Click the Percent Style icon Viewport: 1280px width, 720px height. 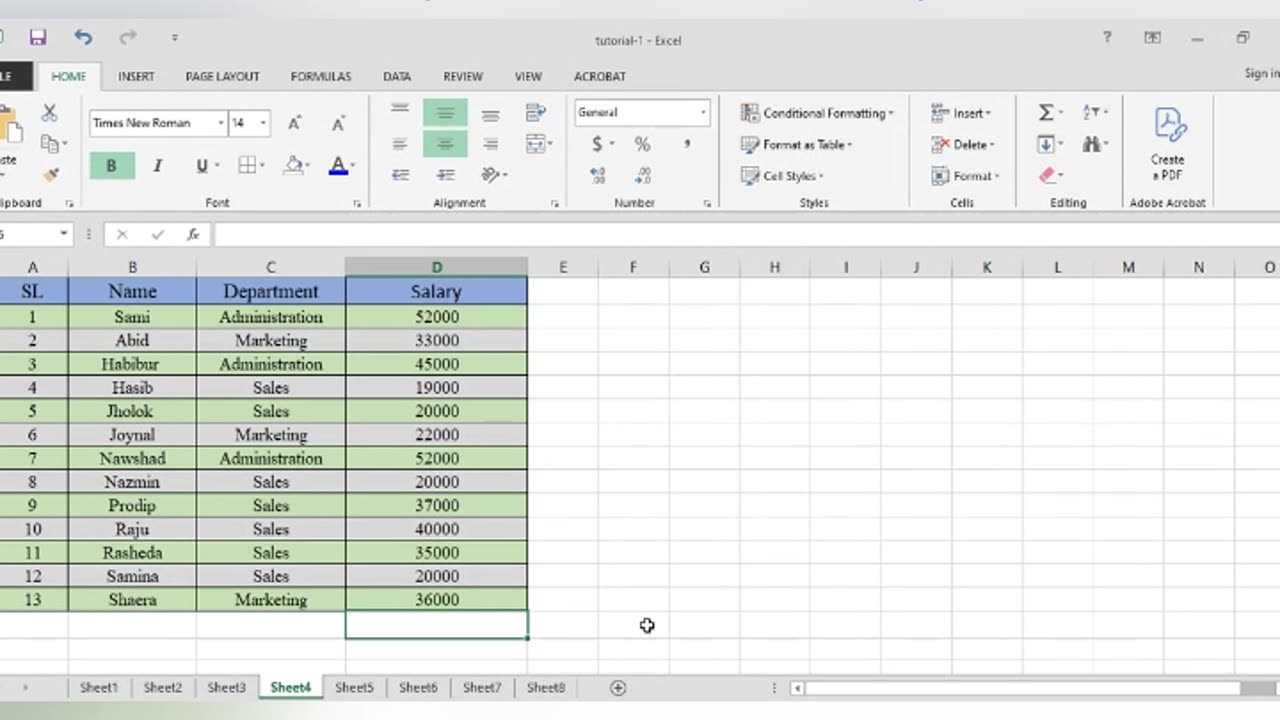tap(642, 144)
